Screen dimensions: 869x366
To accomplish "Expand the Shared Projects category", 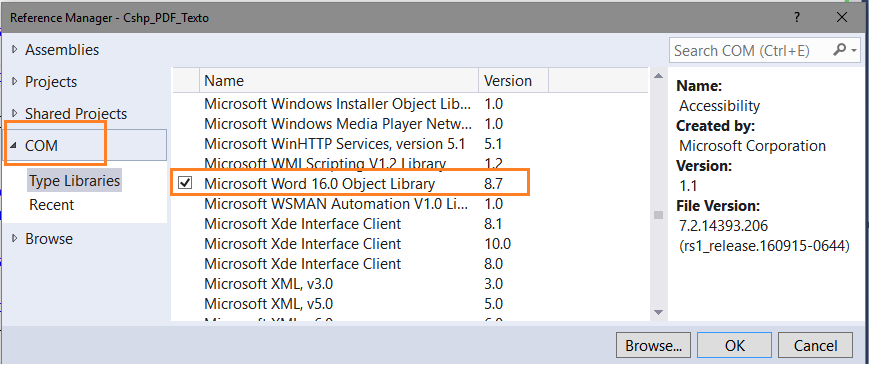I will [x=15, y=114].
